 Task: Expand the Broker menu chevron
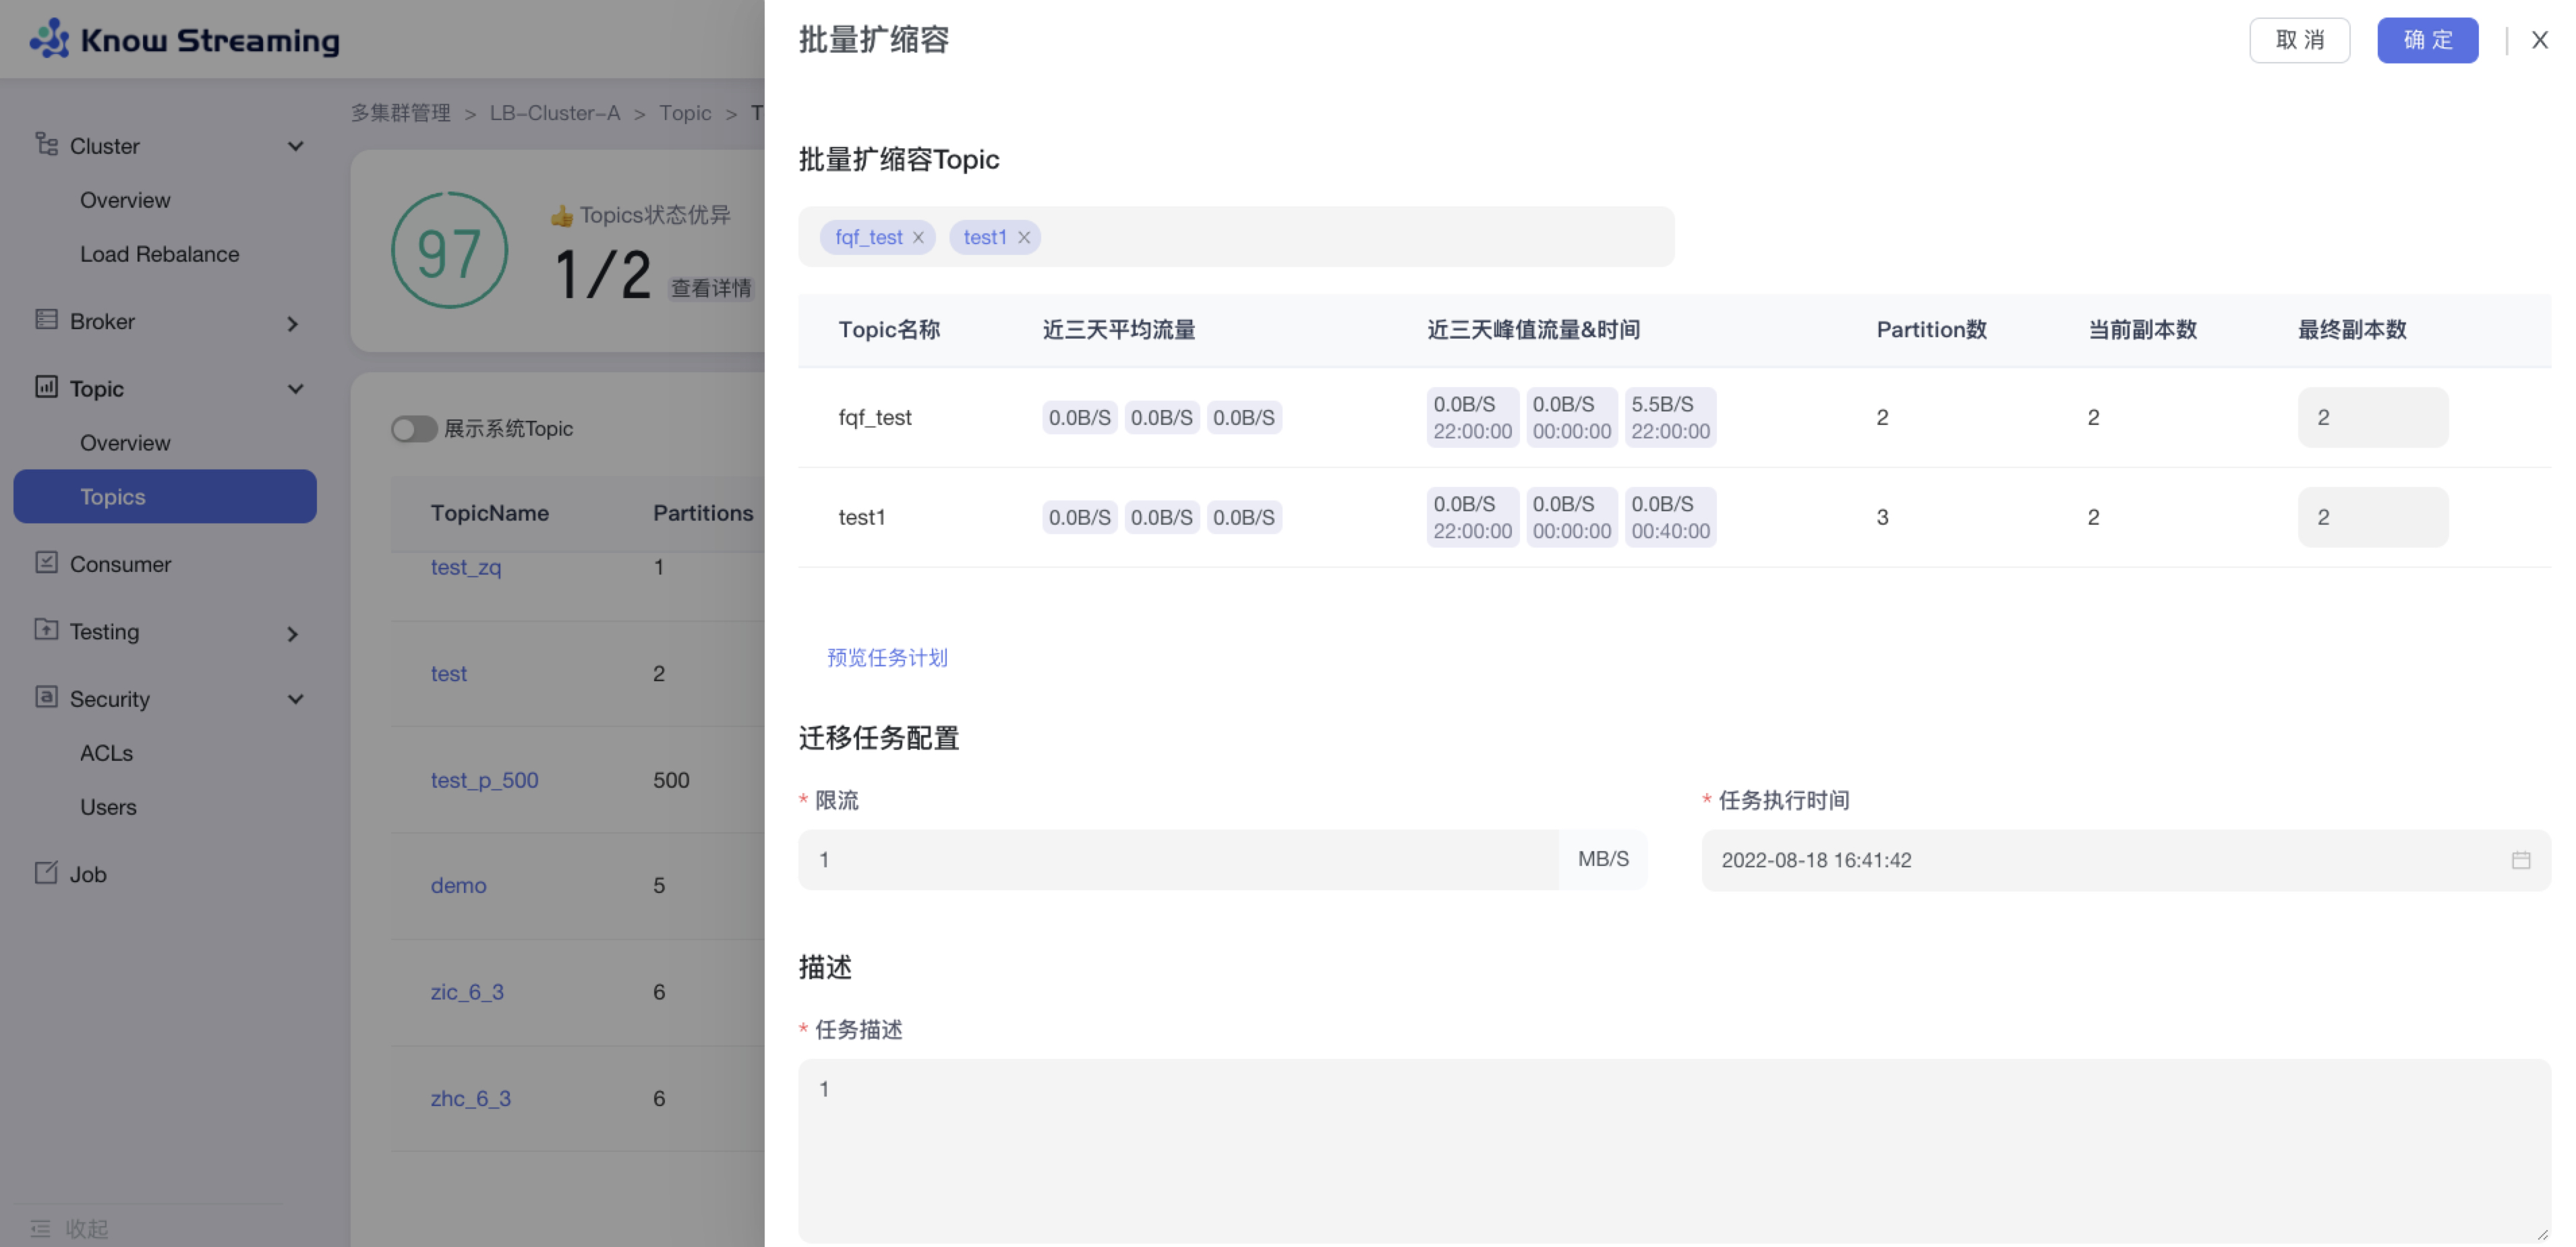pyautogui.click(x=292, y=323)
